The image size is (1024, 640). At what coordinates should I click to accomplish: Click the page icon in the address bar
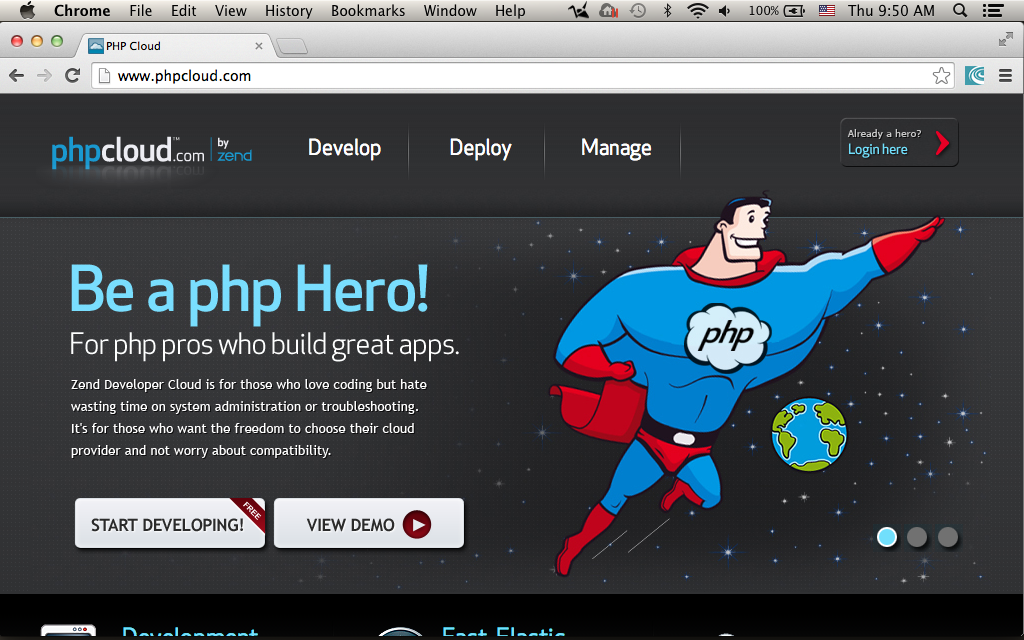click(x=104, y=76)
